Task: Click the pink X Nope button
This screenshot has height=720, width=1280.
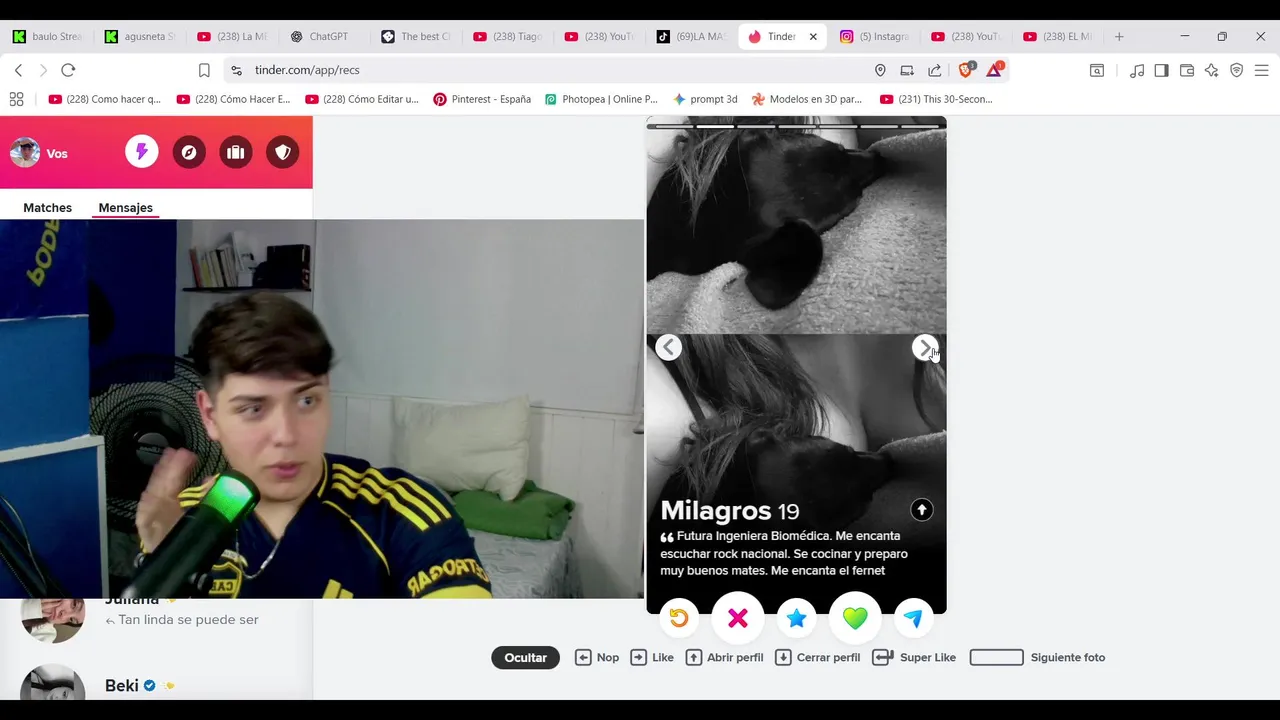Action: click(738, 618)
